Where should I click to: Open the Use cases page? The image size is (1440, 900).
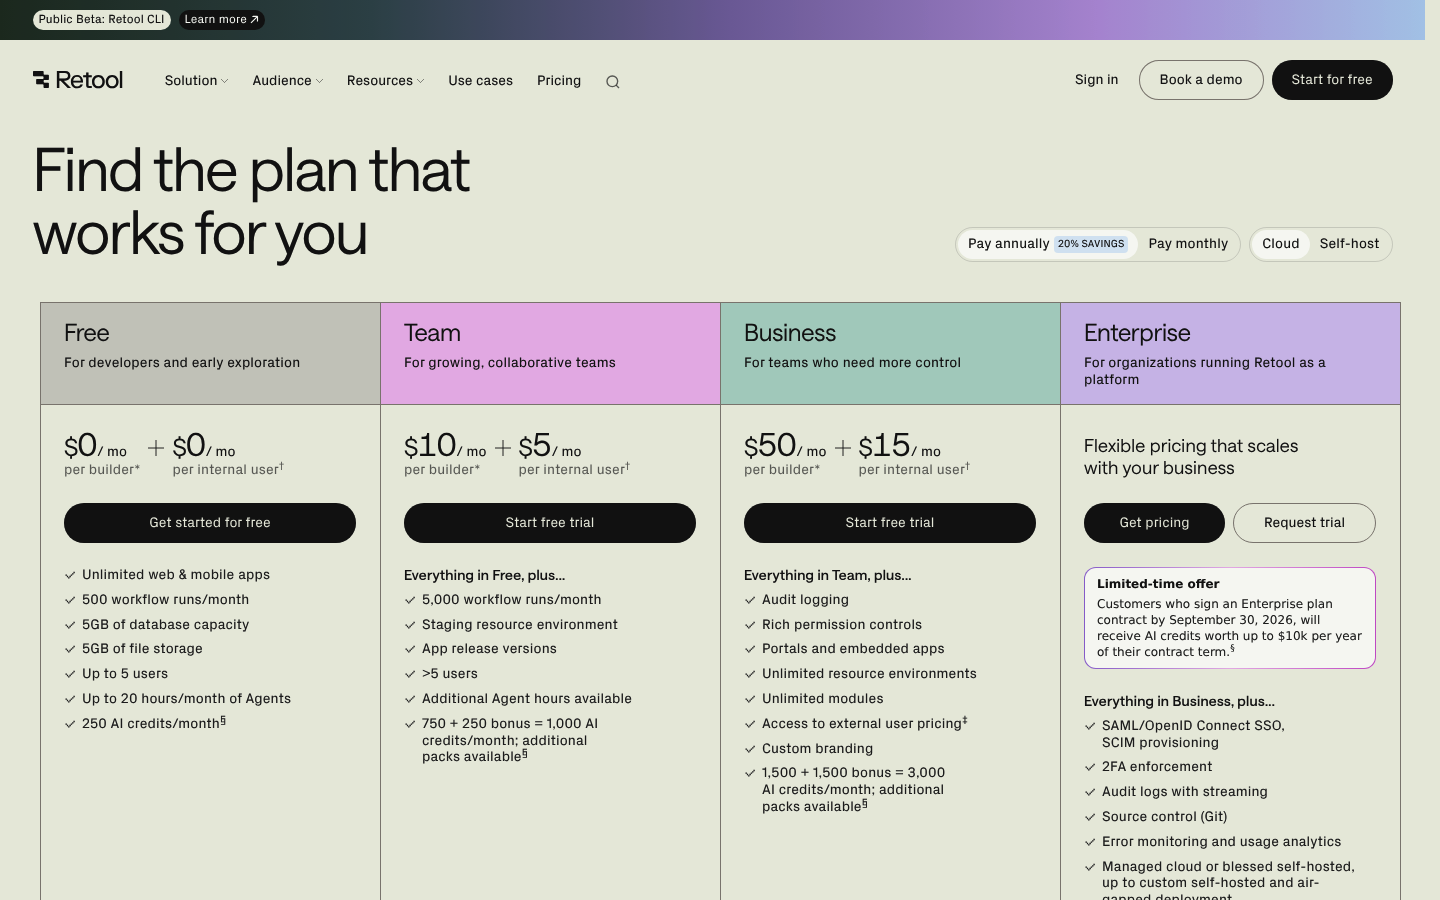[x=481, y=80]
